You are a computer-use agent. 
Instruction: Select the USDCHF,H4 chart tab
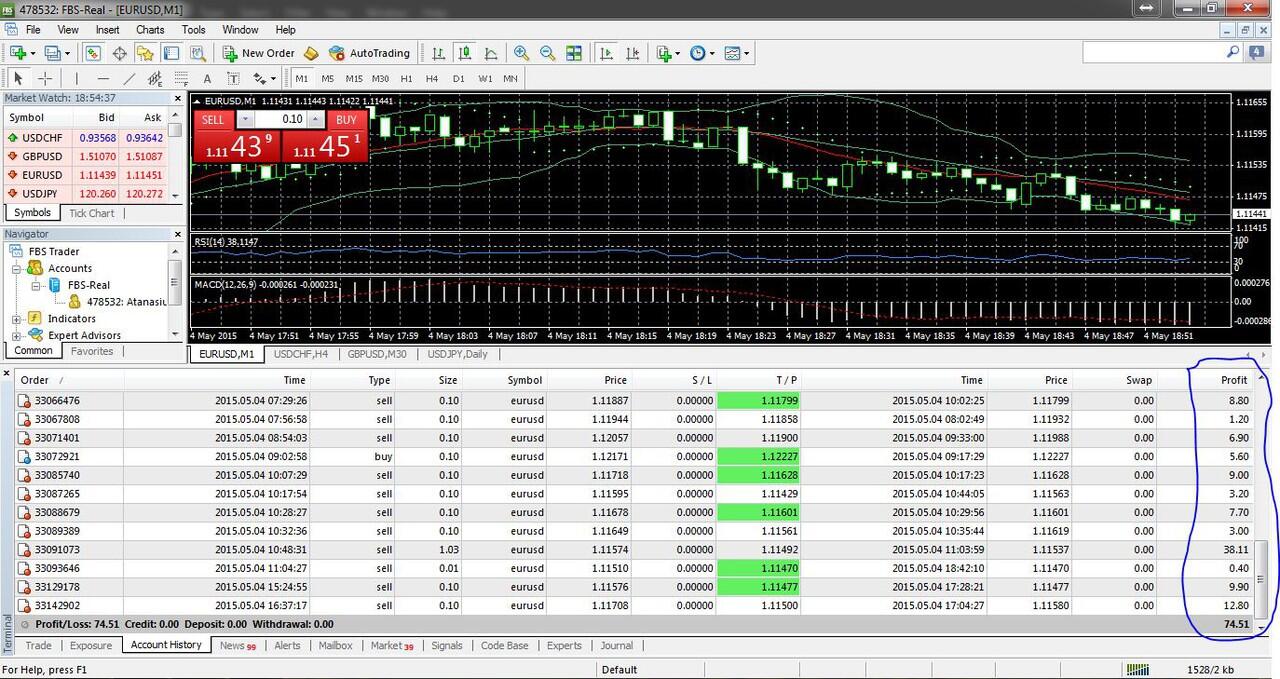pyautogui.click(x=300, y=354)
